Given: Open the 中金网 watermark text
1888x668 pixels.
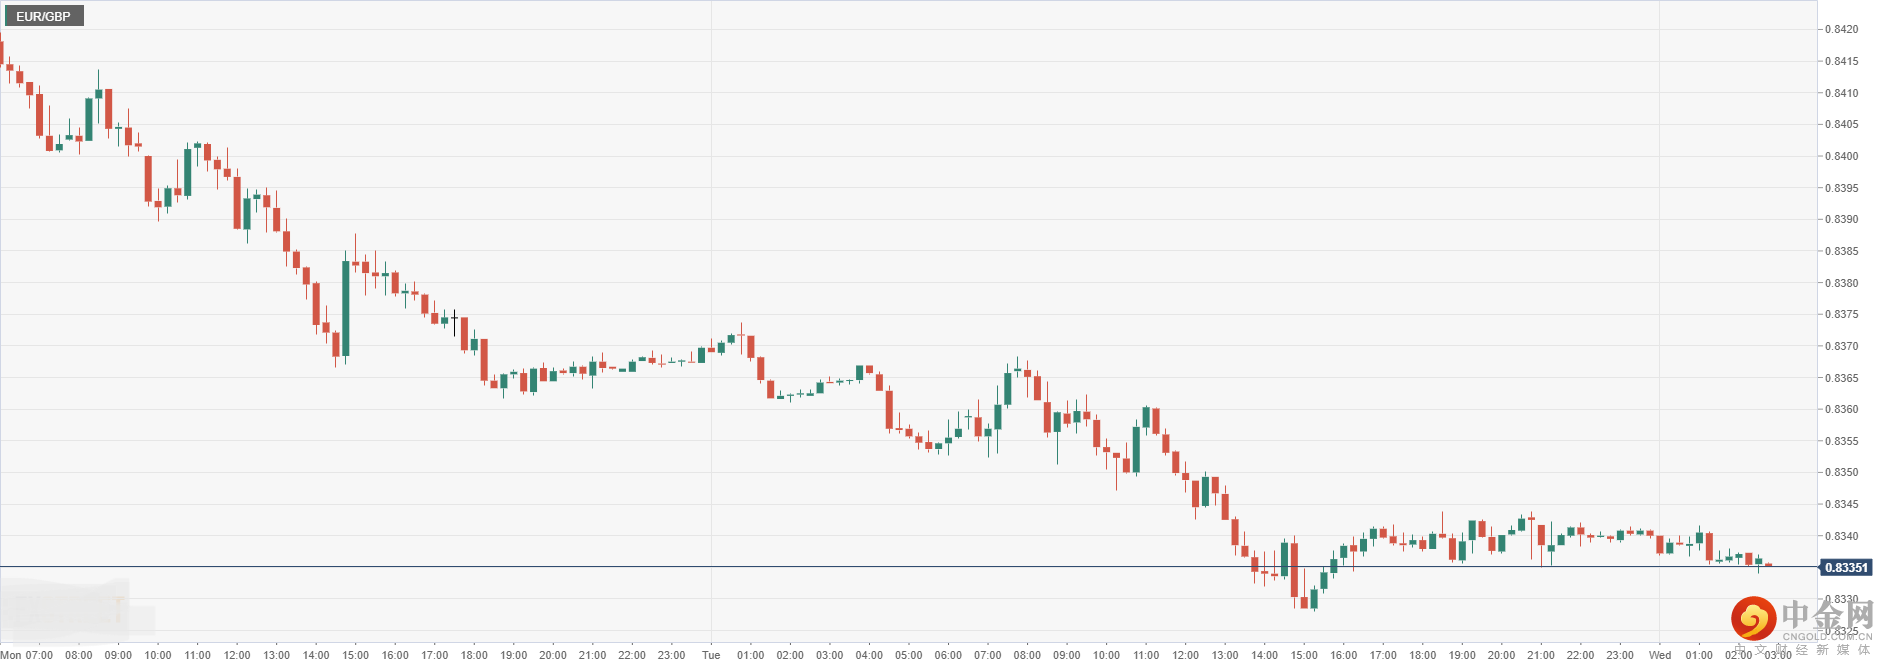Looking at the screenshot, I should (x=1827, y=615).
